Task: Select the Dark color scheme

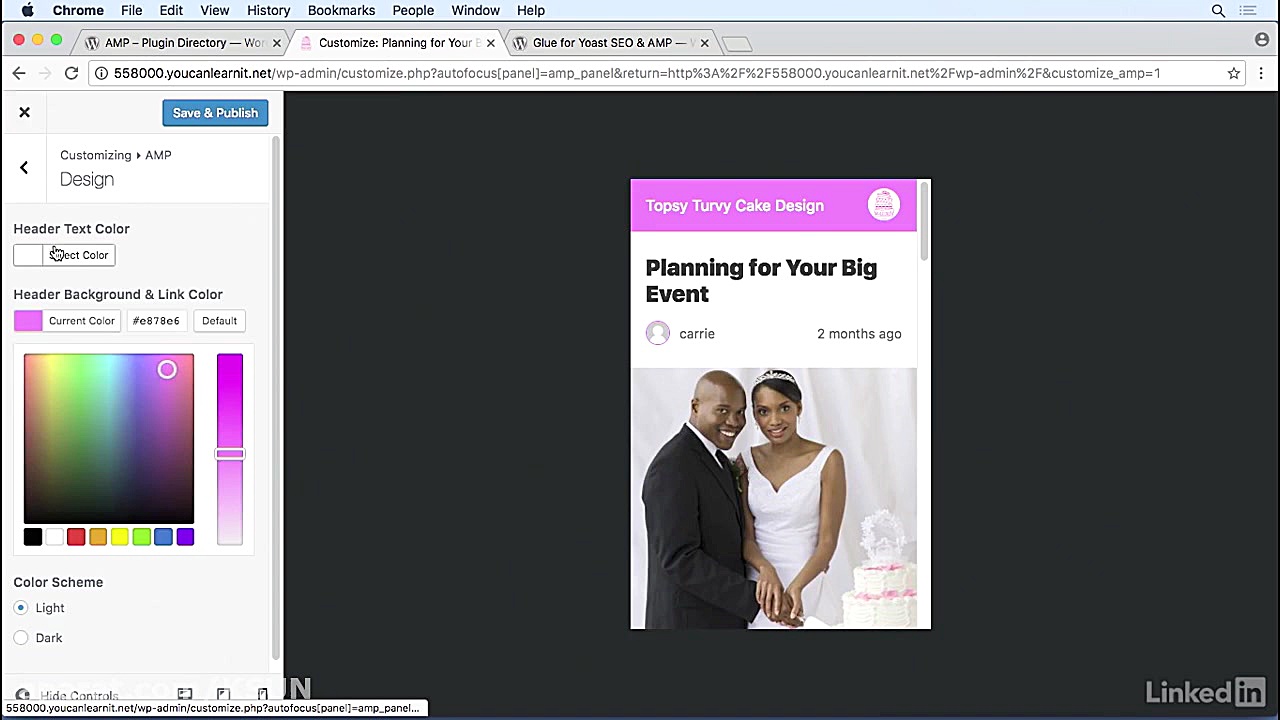Action: click(x=21, y=638)
